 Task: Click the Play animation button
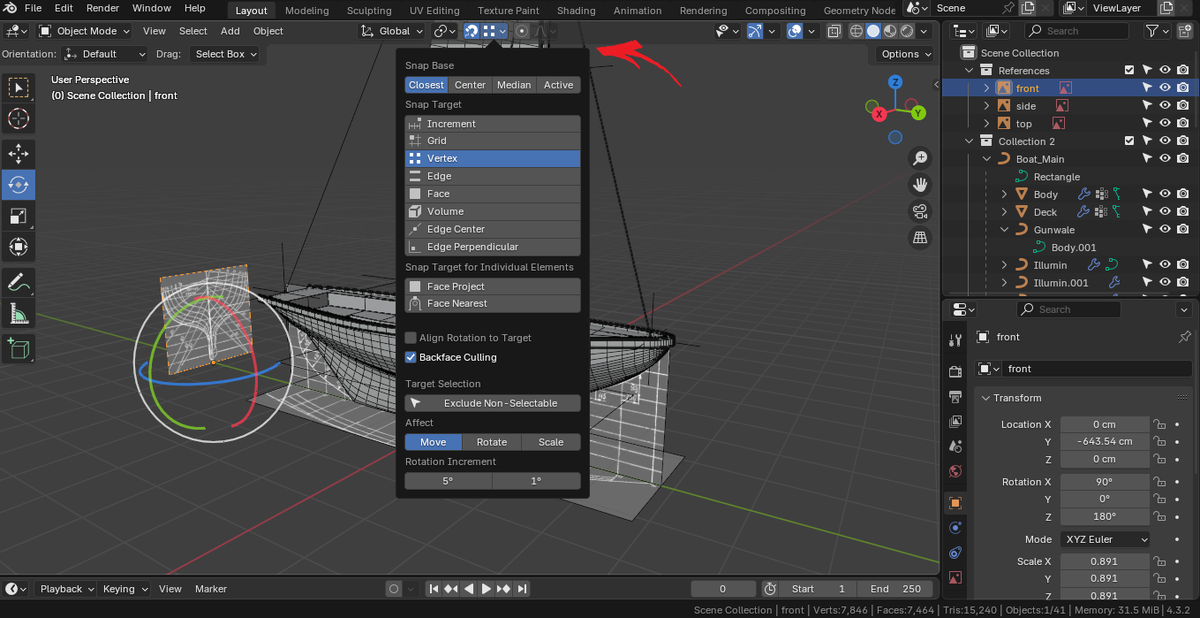(486, 589)
